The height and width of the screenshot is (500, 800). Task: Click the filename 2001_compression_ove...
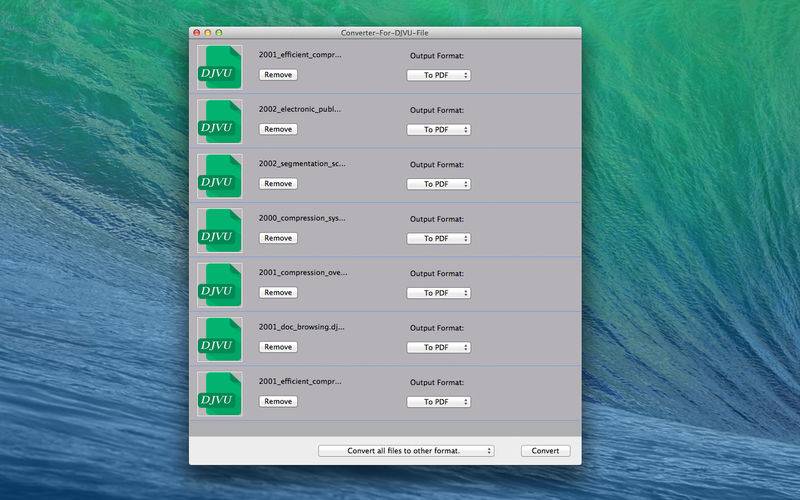pos(303,272)
